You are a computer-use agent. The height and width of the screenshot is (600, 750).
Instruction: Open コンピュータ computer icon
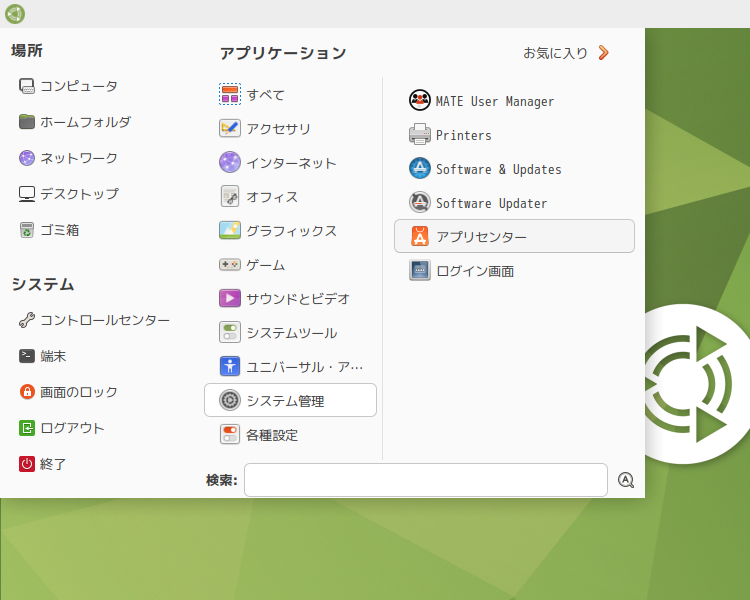(x=27, y=86)
